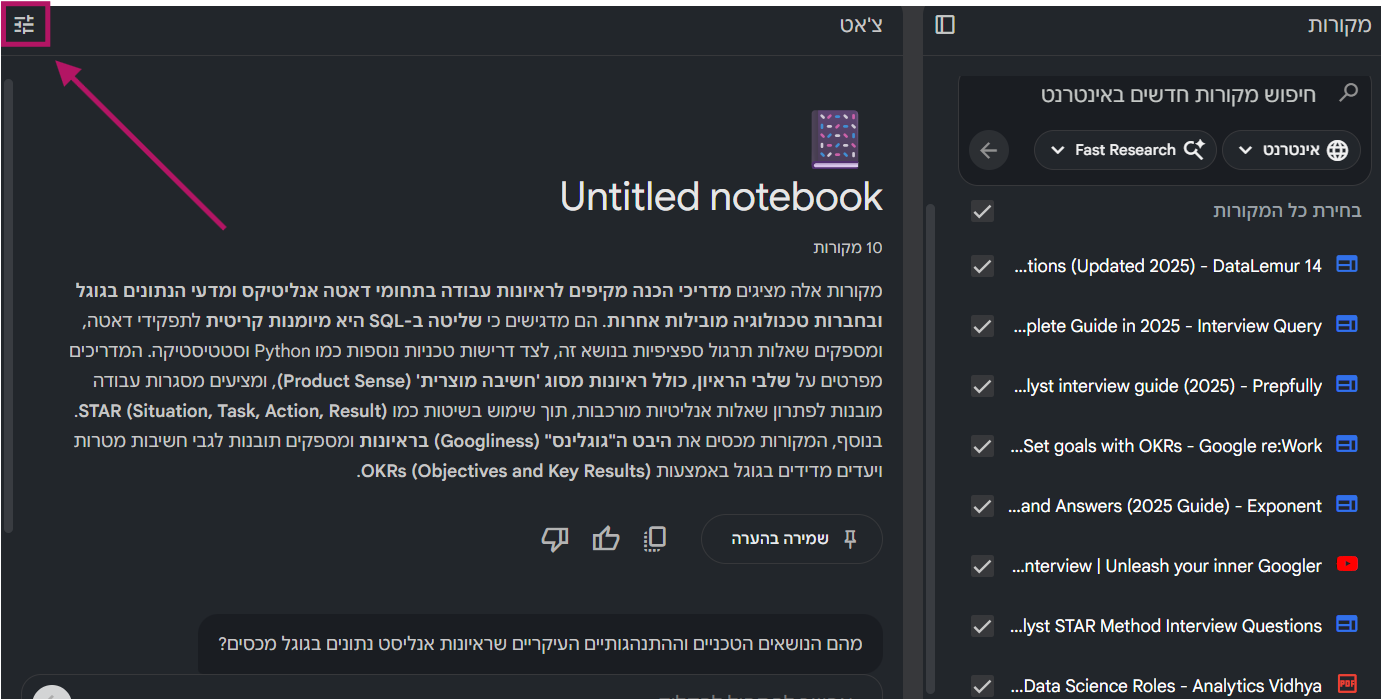This screenshot has width=1381, height=699.
Task: Click the Untitled notebook title
Action: pyautogui.click(x=721, y=197)
